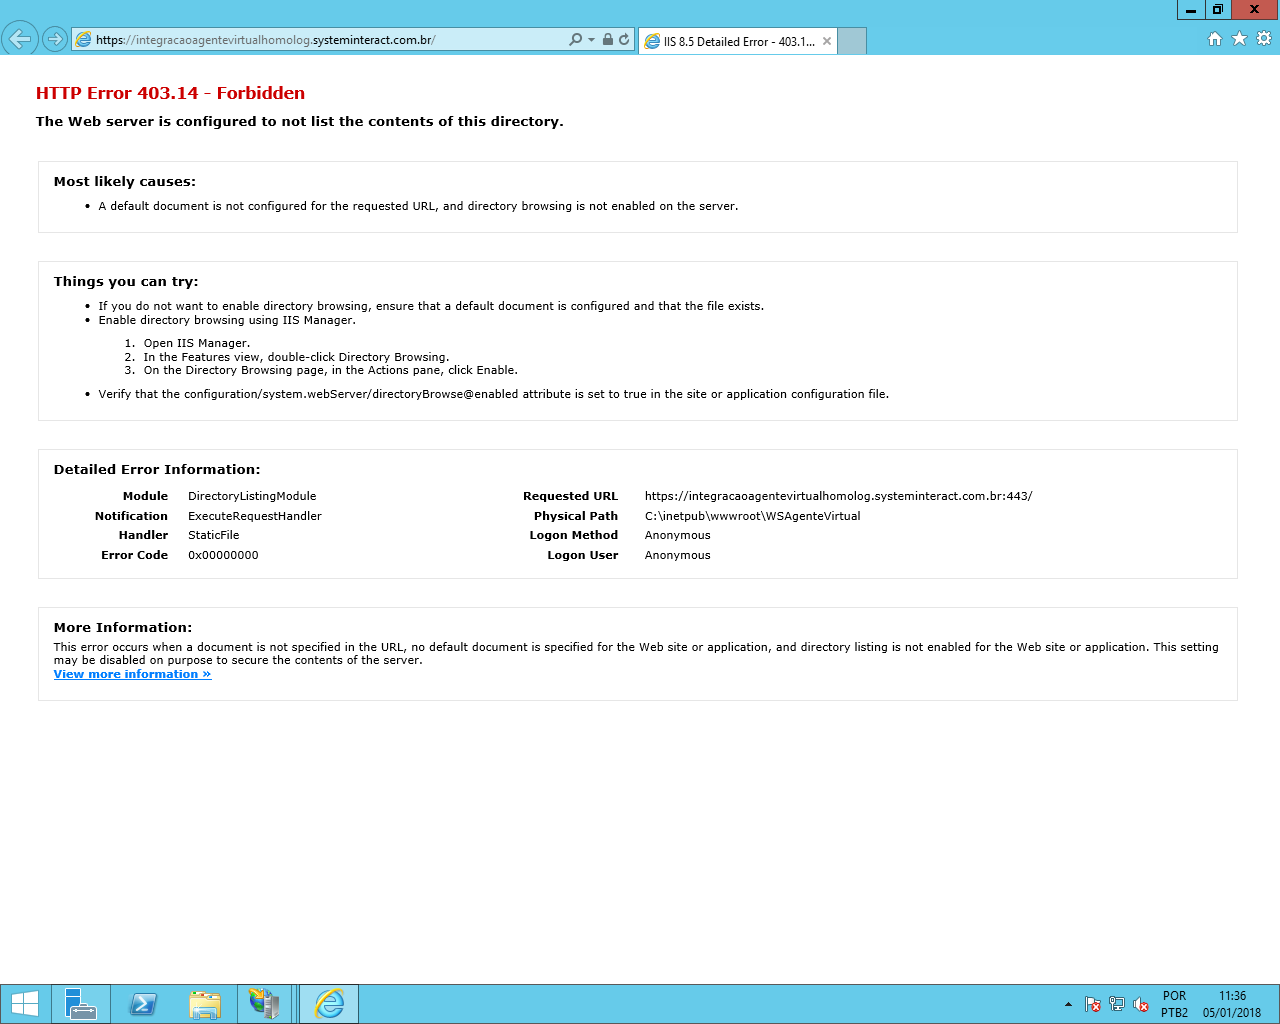This screenshot has width=1280, height=1024.
Task: Select the IIS 8.5 Detailed Error tab
Action: pyautogui.click(x=737, y=41)
